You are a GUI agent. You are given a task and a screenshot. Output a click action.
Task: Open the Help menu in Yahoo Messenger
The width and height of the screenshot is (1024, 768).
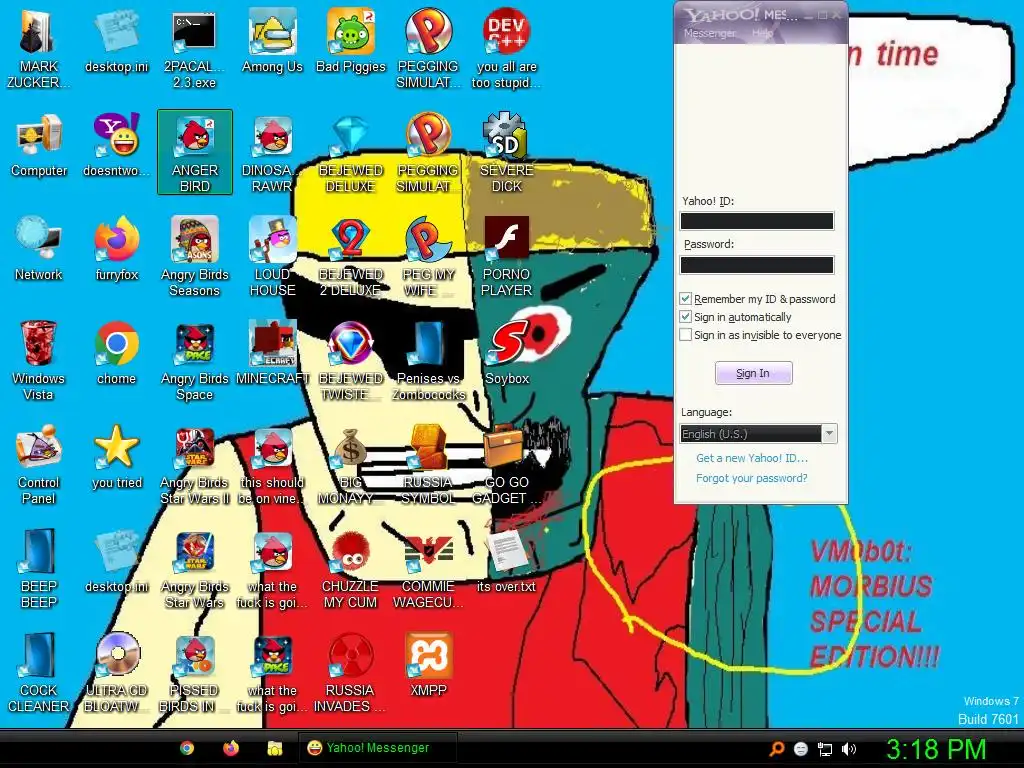pos(761,33)
